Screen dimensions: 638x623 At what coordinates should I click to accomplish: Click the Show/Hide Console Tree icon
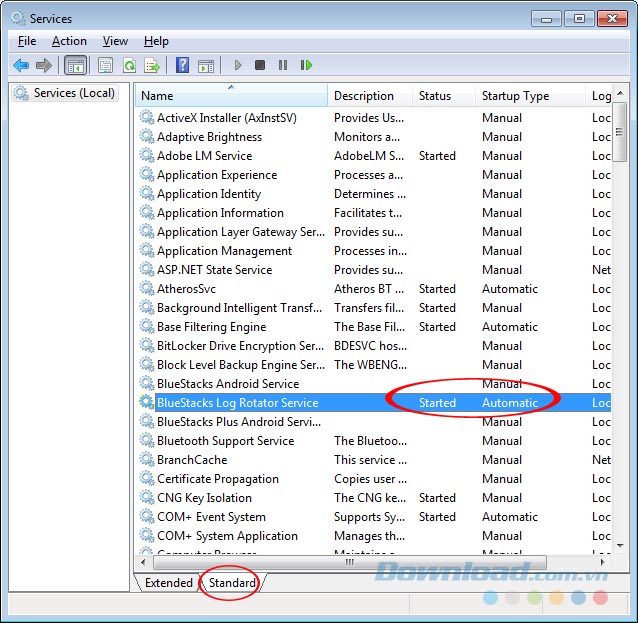click(x=75, y=65)
